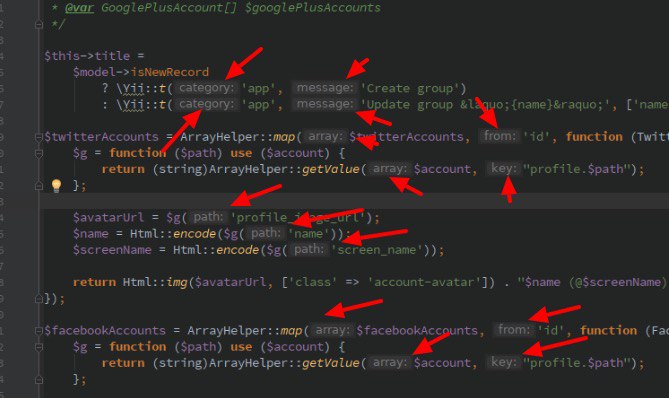Image resolution: width=669 pixels, height=398 pixels.
Task: Click the from: hint on the $facebookAccounts line
Action: (x=514, y=330)
